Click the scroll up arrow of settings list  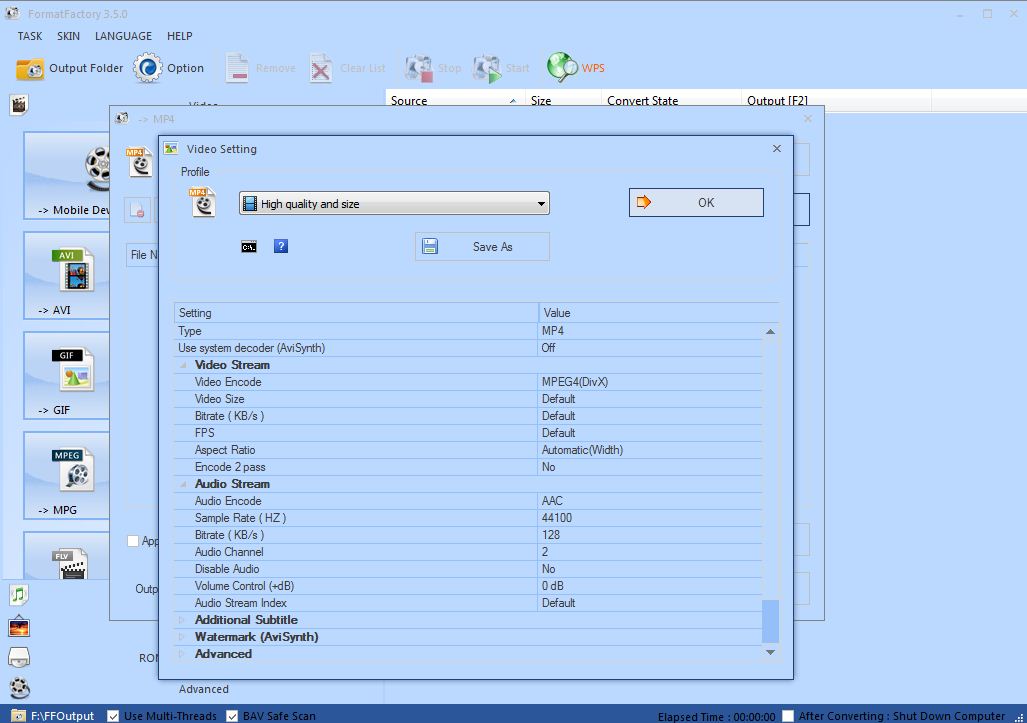[x=770, y=332]
